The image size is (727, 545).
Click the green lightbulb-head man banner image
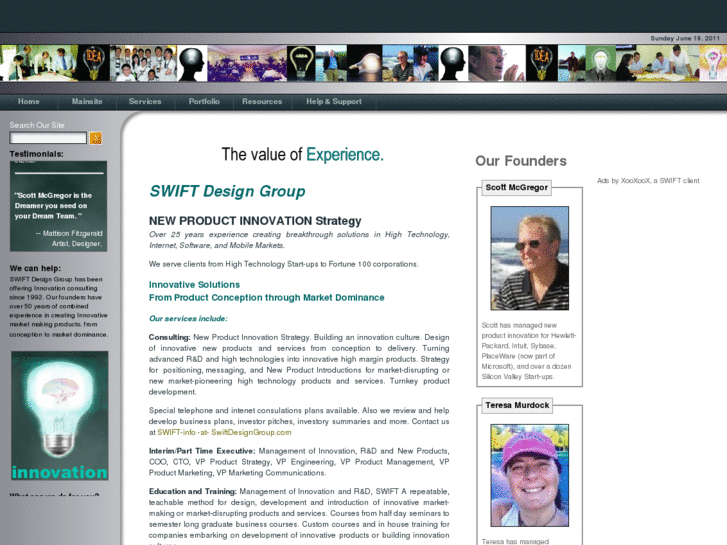pyautogui.click(x=601, y=64)
